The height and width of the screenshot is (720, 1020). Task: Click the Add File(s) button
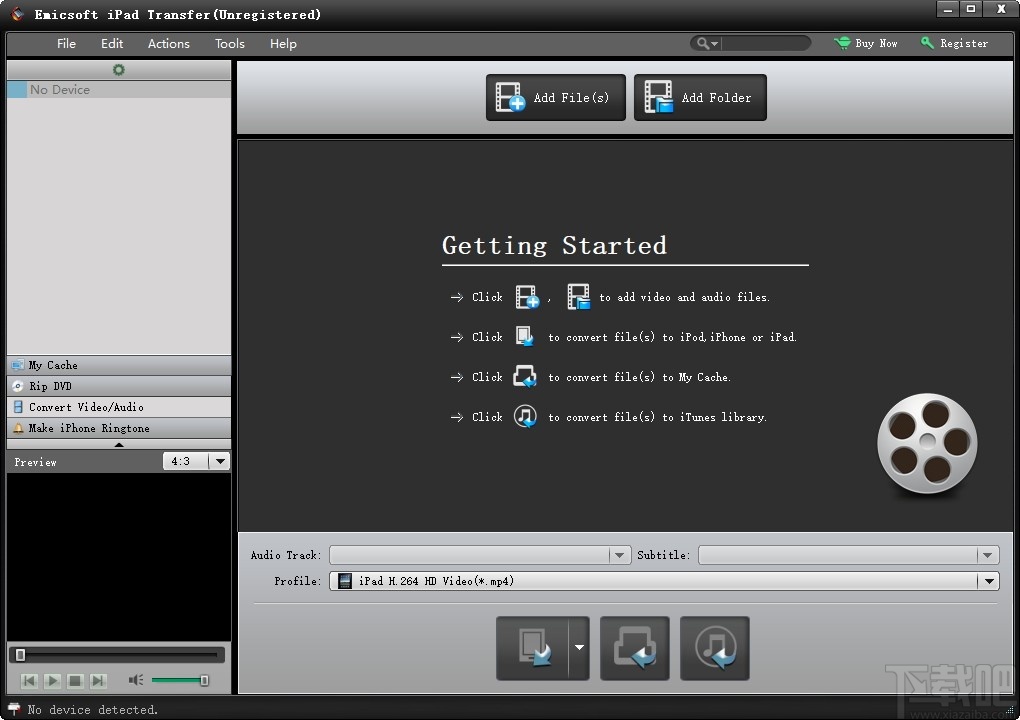(556, 98)
